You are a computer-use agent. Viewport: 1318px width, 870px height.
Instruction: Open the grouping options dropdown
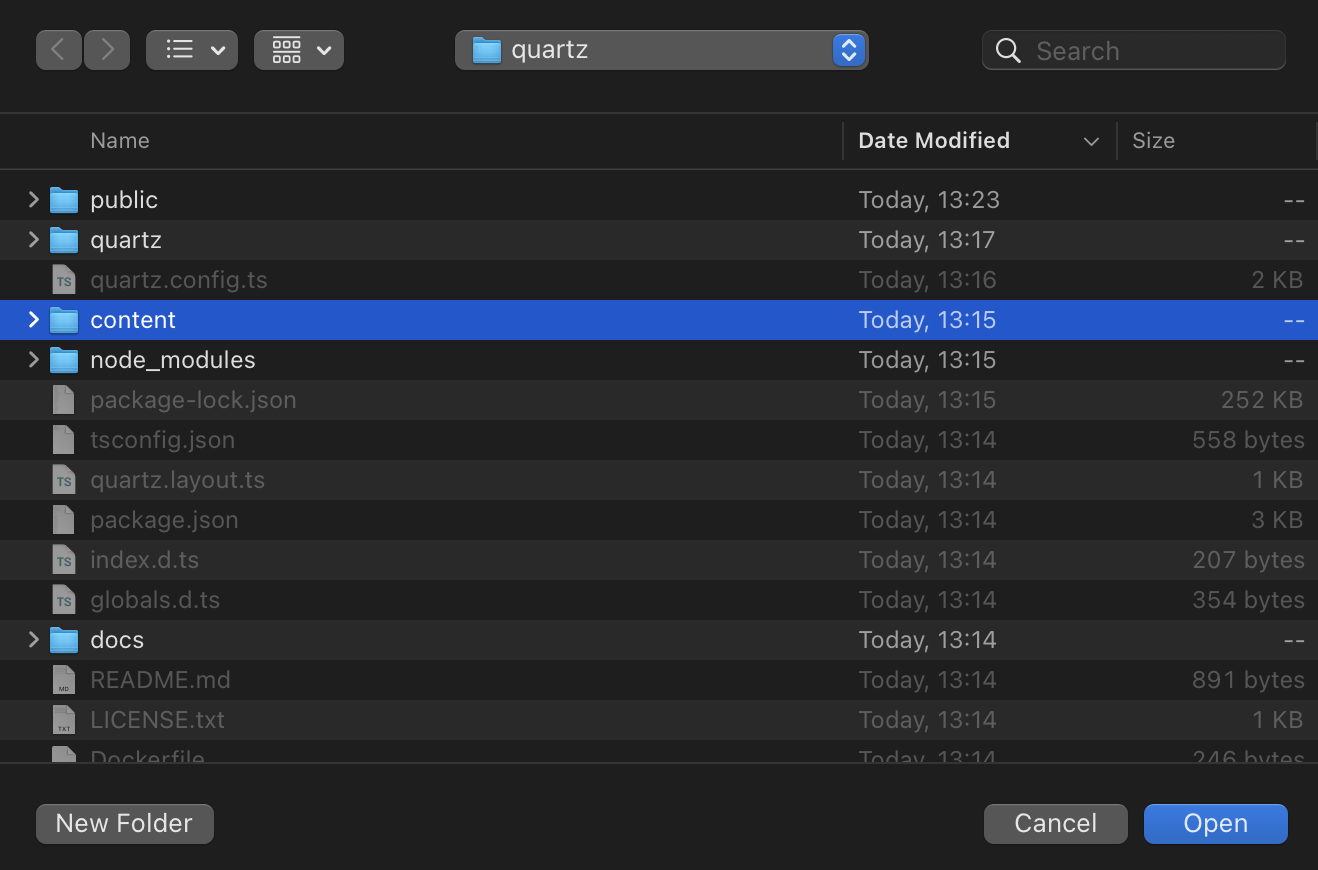[x=299, y=50]
